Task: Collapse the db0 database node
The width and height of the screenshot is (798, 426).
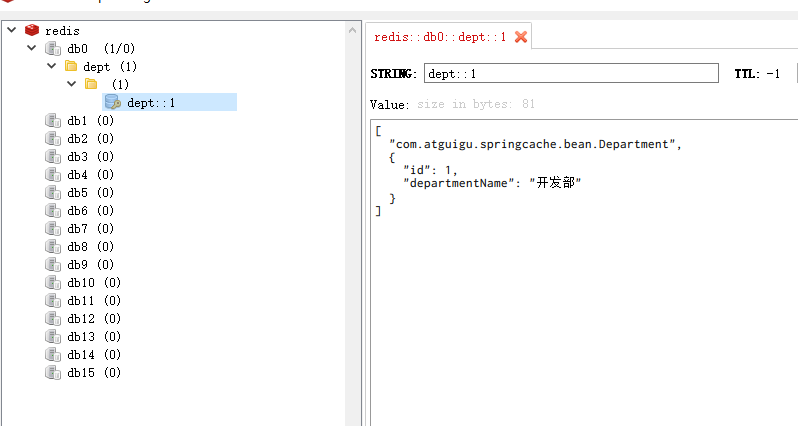Action: pyautogui.click(x=32, y=48)
